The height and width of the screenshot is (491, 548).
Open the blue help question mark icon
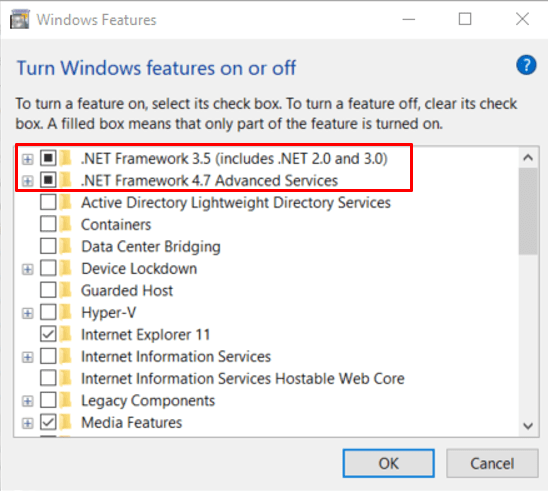pyautogui.click(x=526, y=65)
